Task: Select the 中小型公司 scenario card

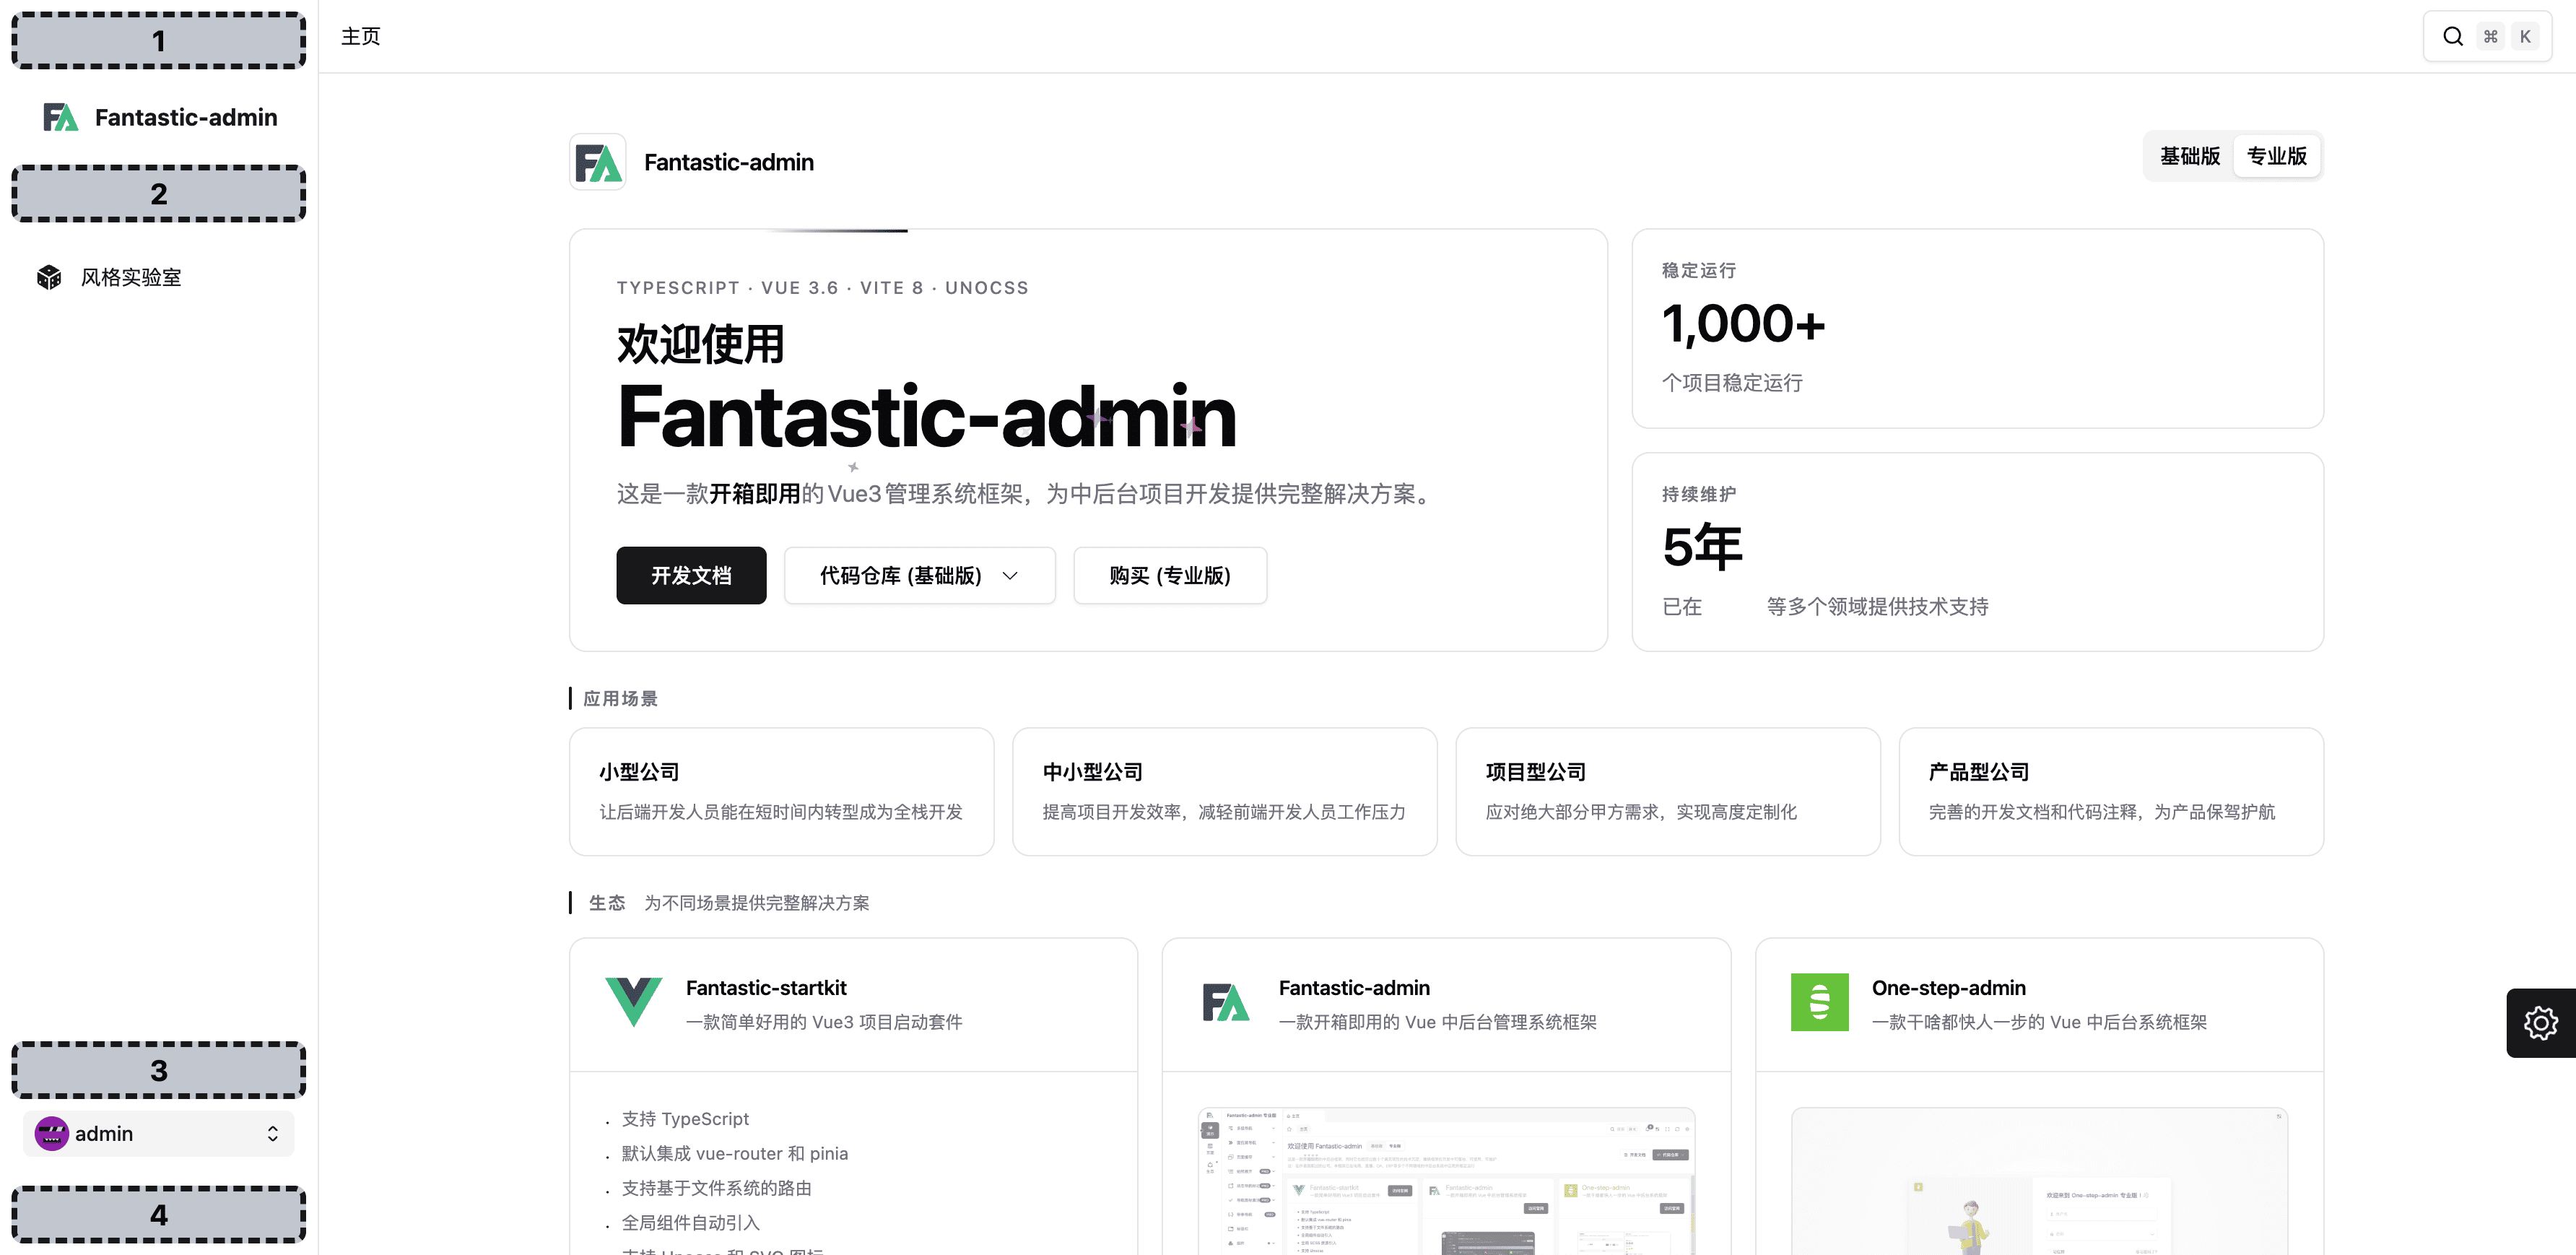Action: (1225, 792)
